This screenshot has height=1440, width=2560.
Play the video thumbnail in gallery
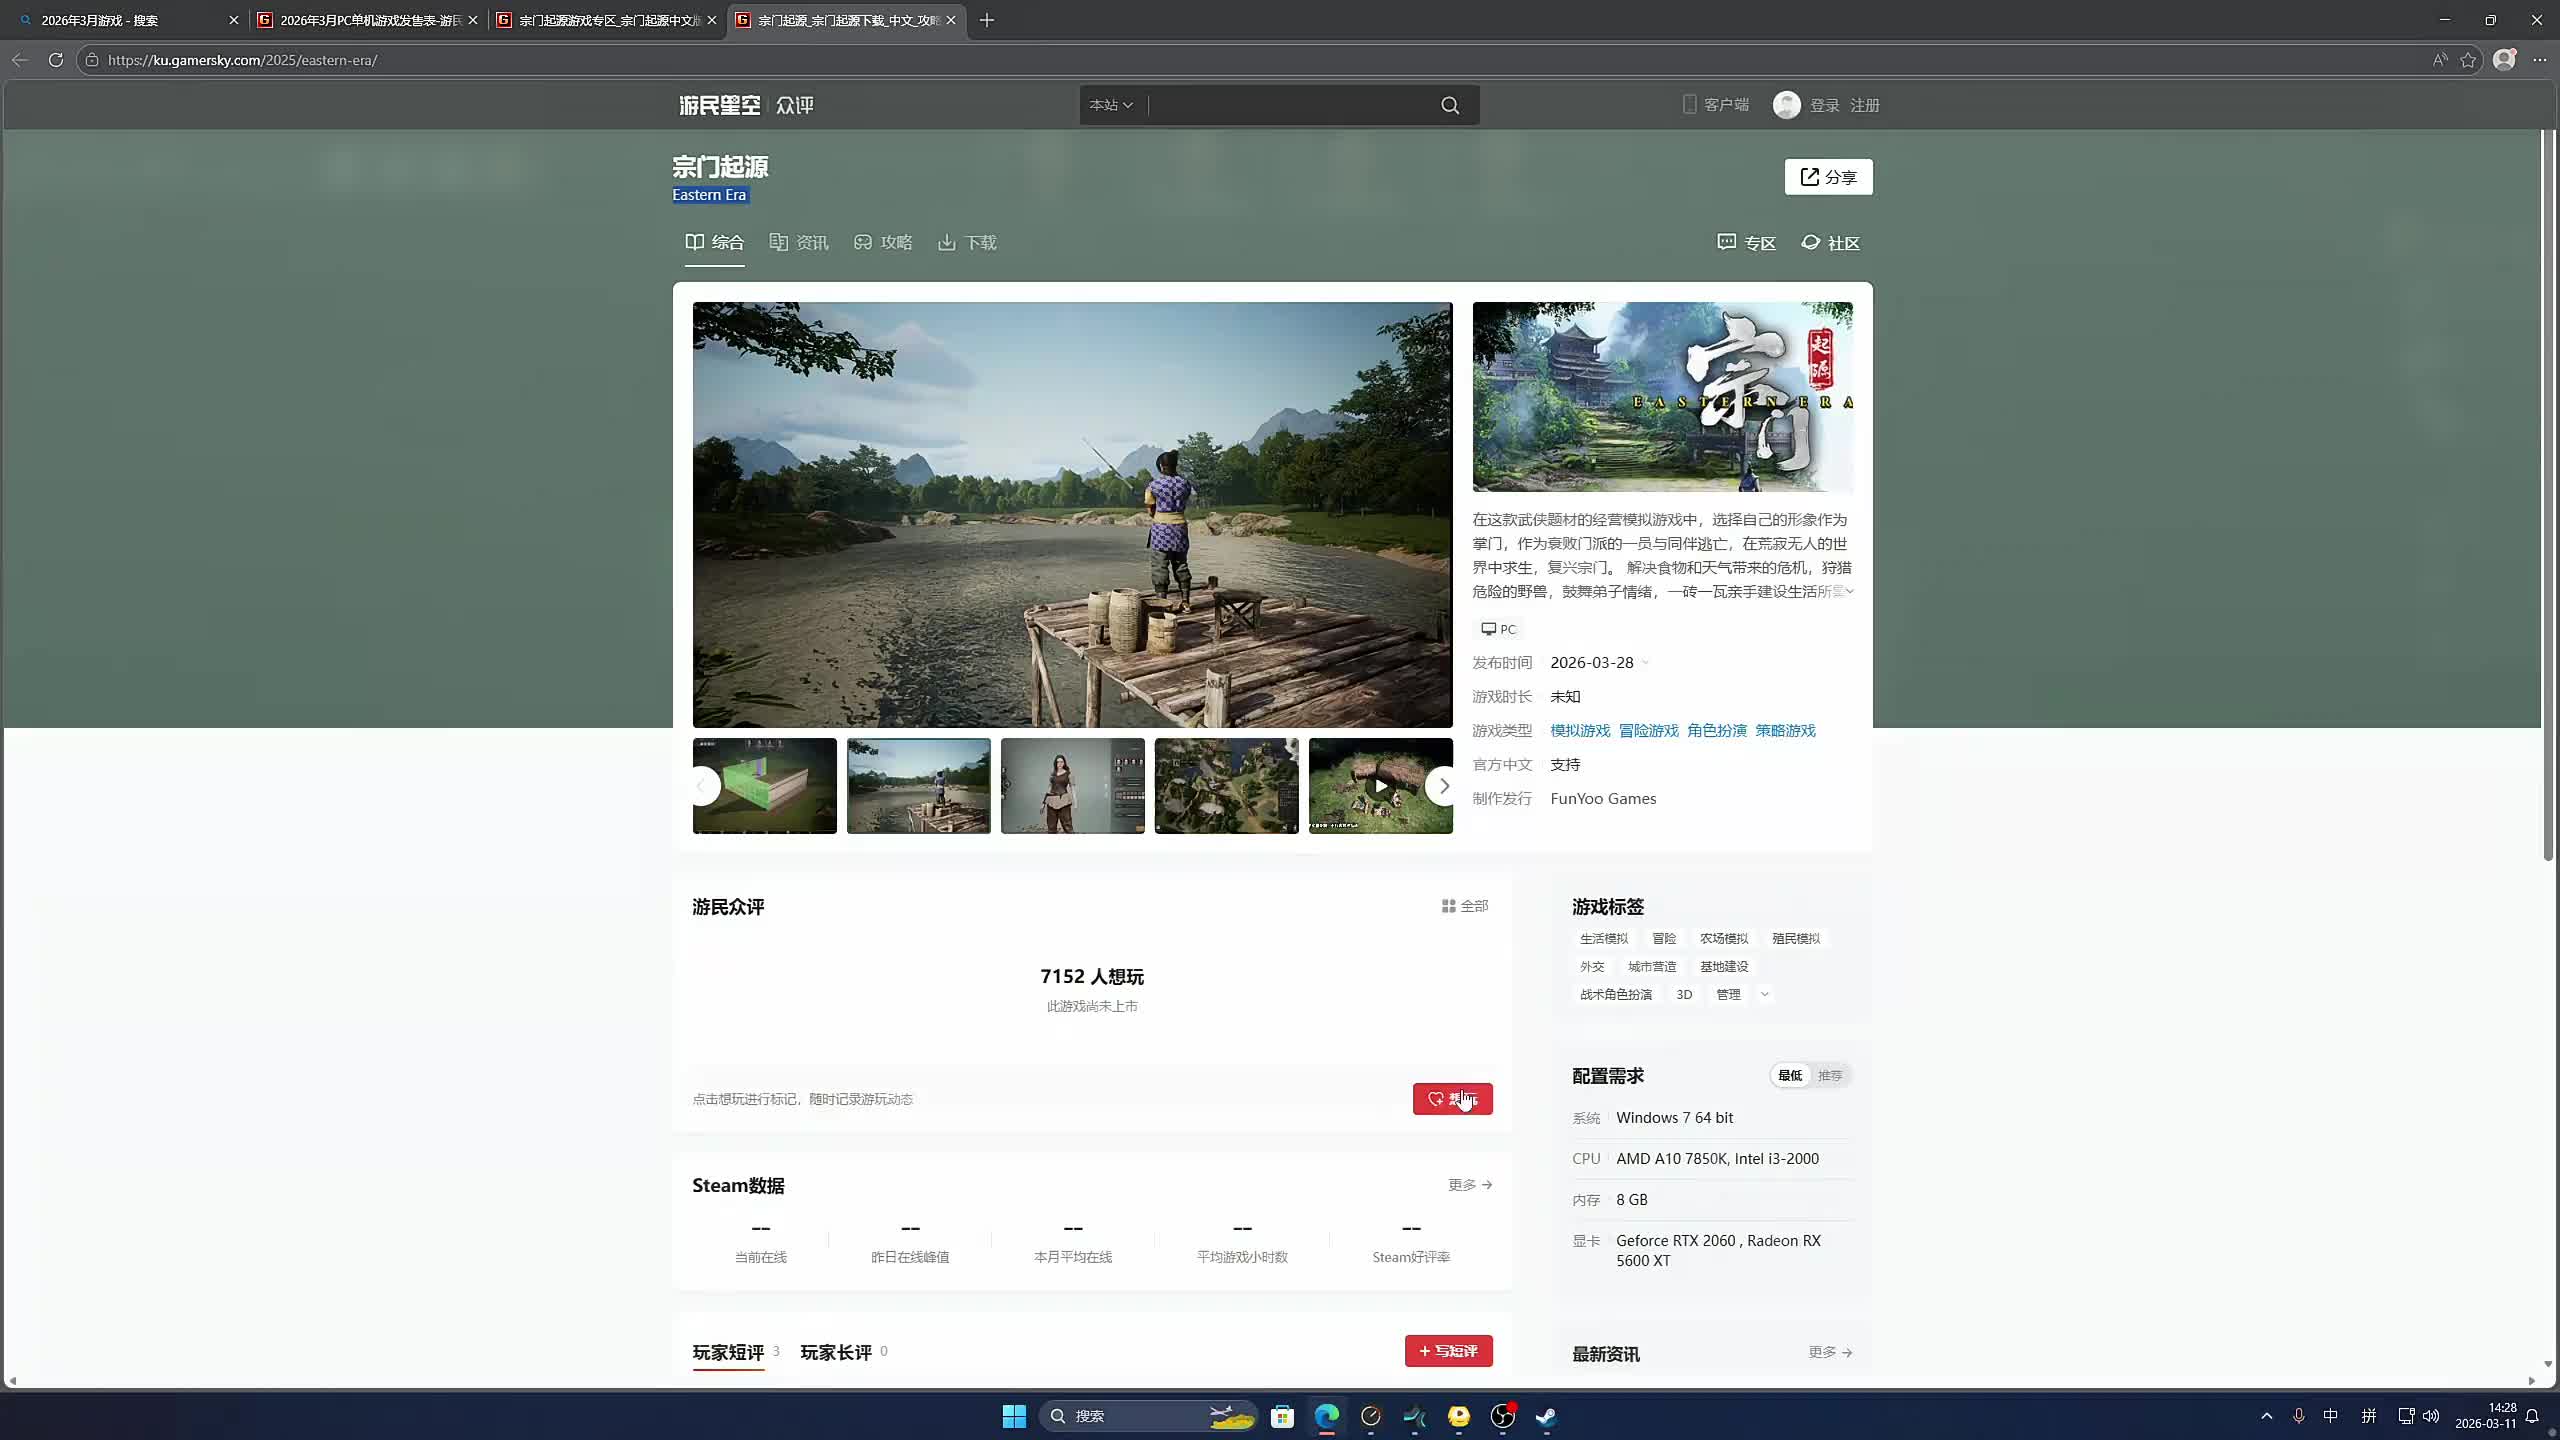coord(1380,786)
